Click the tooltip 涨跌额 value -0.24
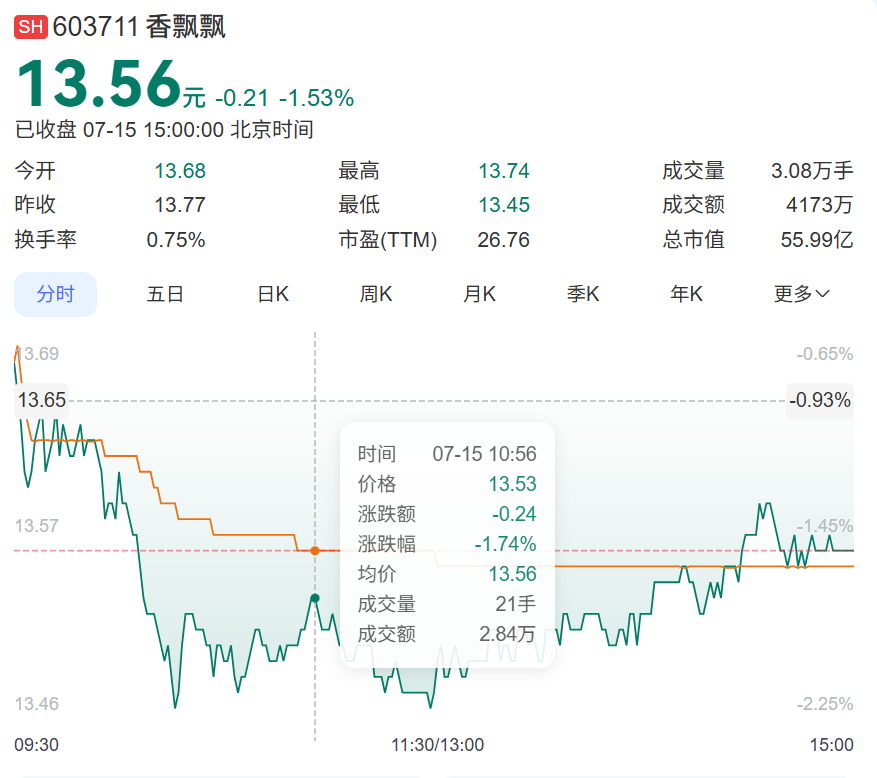The width and height of the screenshot is (877, 778). coord(514,514)
